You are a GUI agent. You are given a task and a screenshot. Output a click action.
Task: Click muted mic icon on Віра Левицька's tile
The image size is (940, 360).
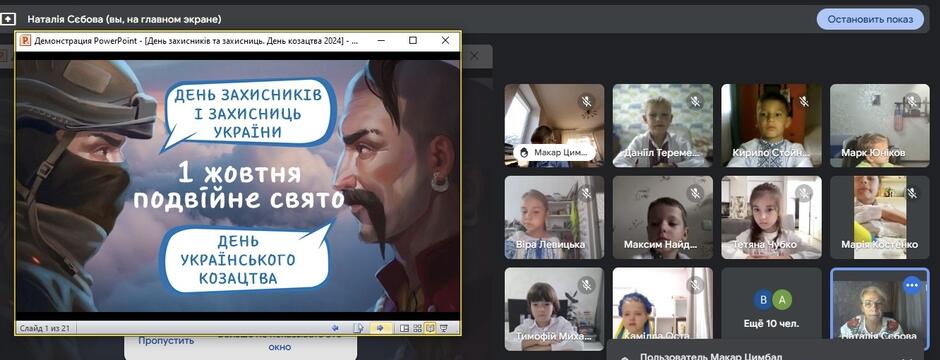click(x=586, y=193)
